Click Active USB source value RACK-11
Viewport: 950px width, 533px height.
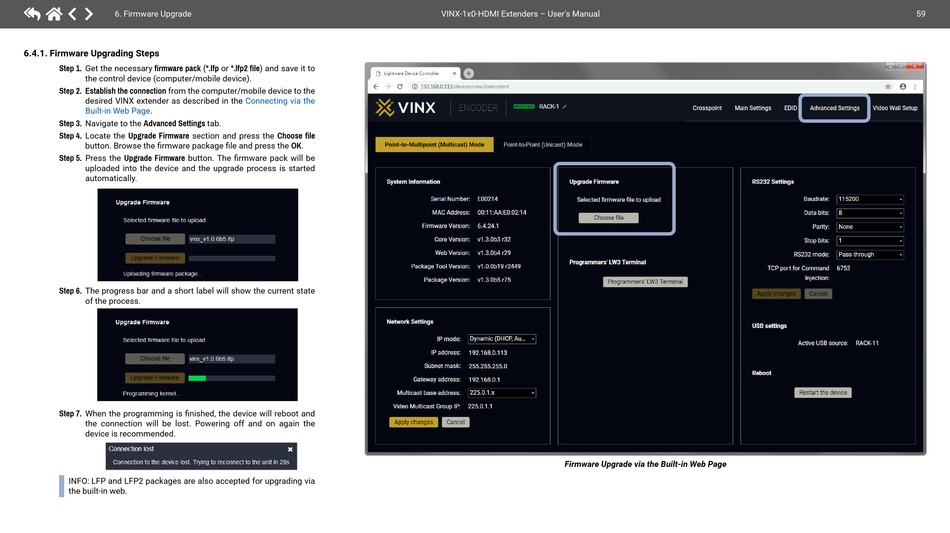tap(867, 343)
